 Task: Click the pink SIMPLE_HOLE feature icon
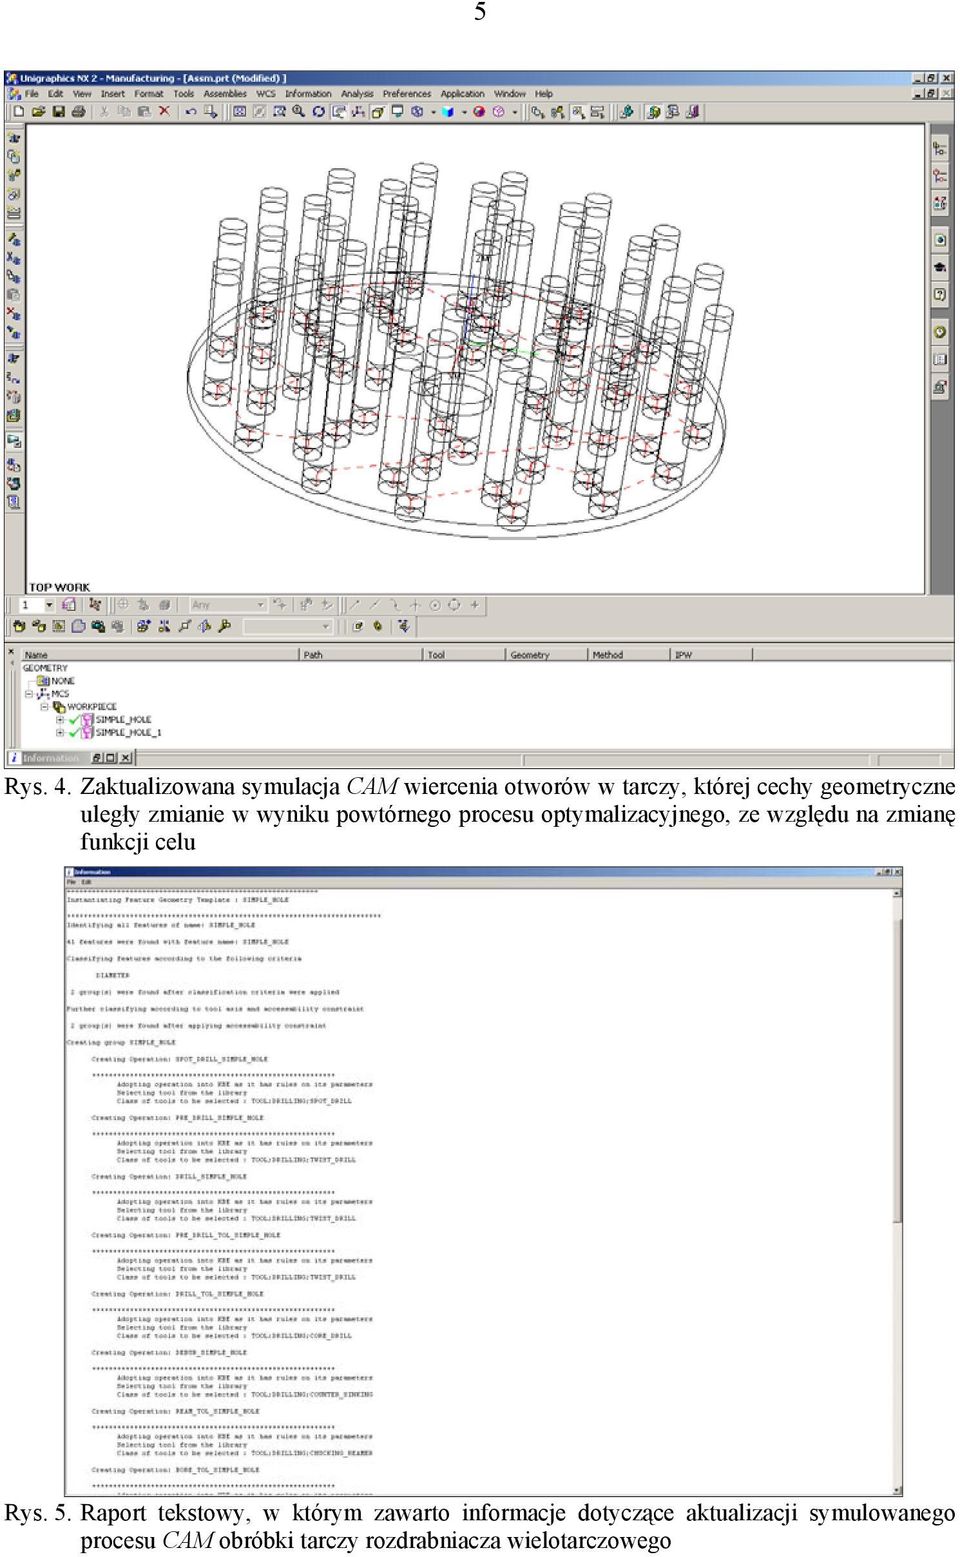coord(88,720)
